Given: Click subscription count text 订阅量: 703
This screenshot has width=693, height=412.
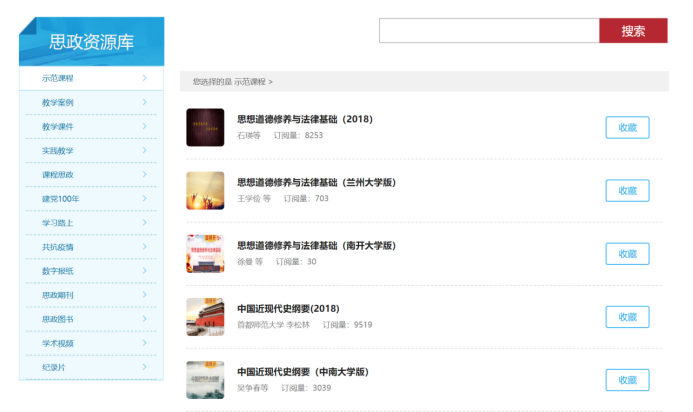Looking at the screenshot, I should pos(306,198).
